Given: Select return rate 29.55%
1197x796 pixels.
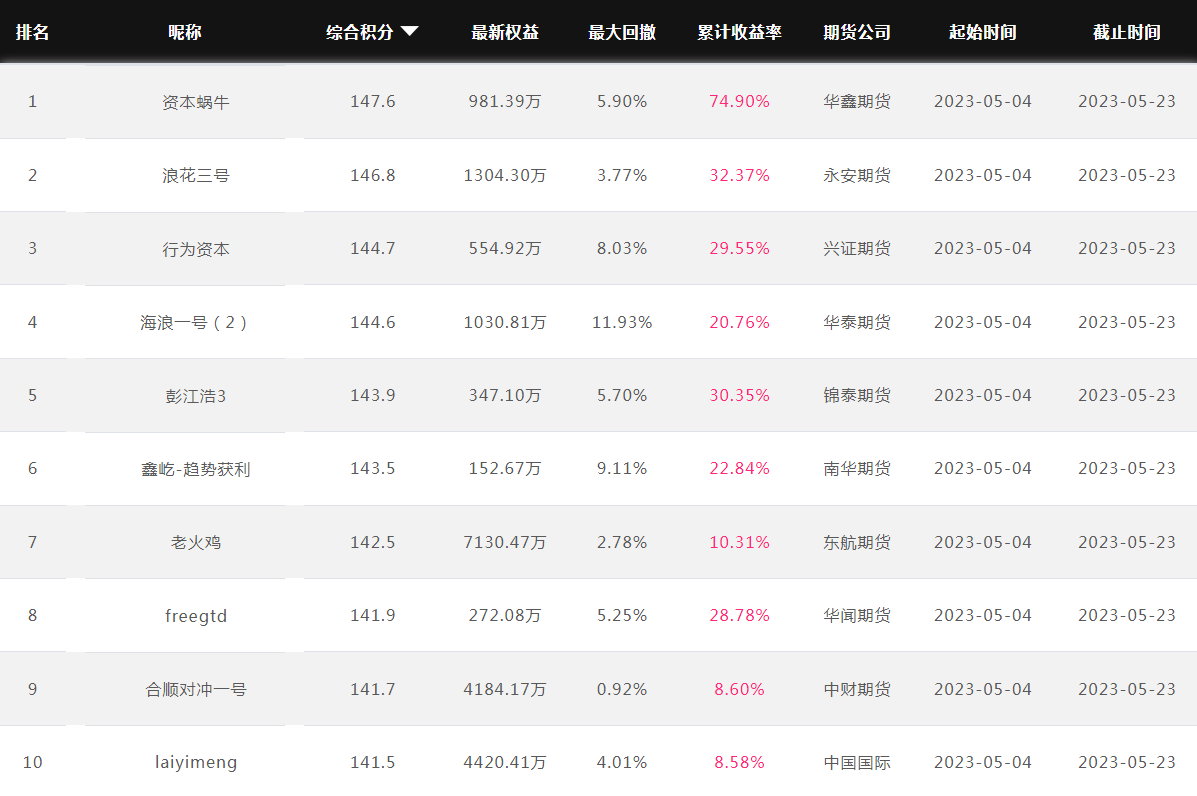Looking at the screenshot, I should click(x=739, y=248).
